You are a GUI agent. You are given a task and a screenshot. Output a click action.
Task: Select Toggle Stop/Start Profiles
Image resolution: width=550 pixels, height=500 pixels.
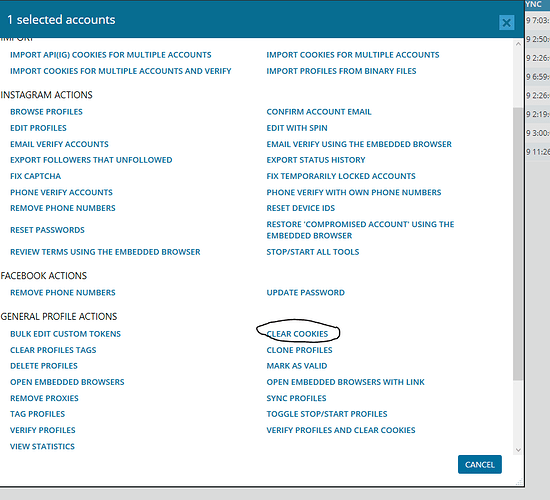[x=327, y=414]
